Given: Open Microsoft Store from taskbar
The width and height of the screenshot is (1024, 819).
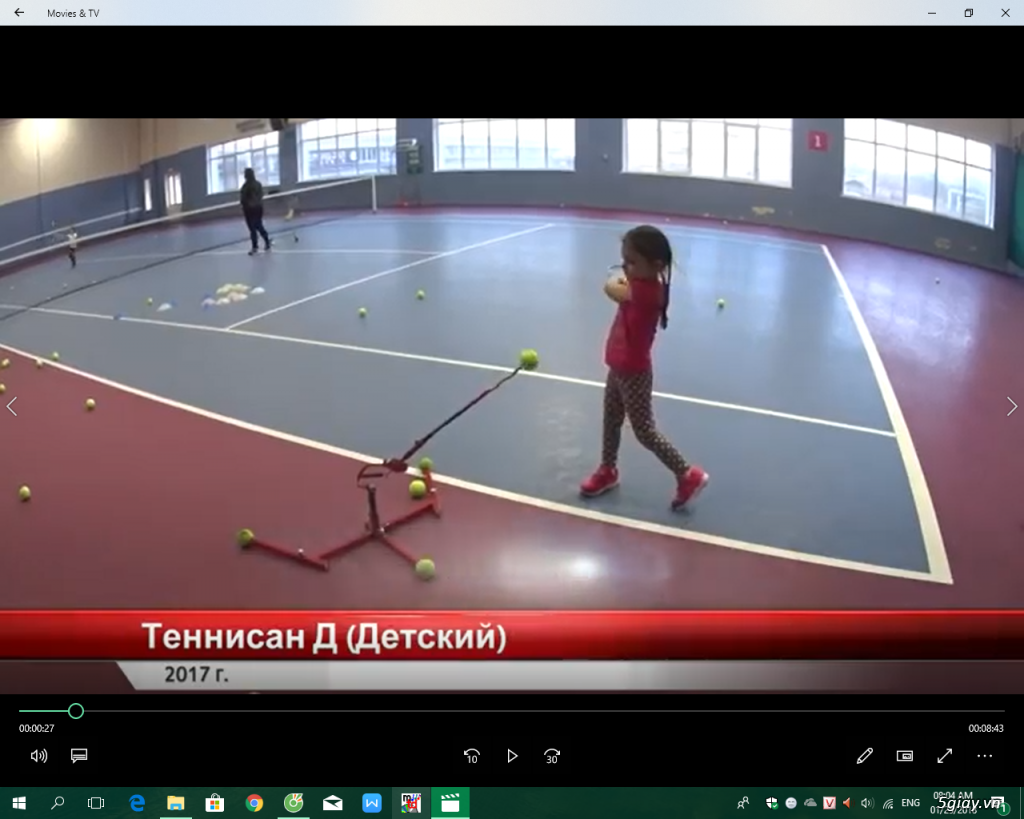Looking at the screenshot, I should 215,803.
